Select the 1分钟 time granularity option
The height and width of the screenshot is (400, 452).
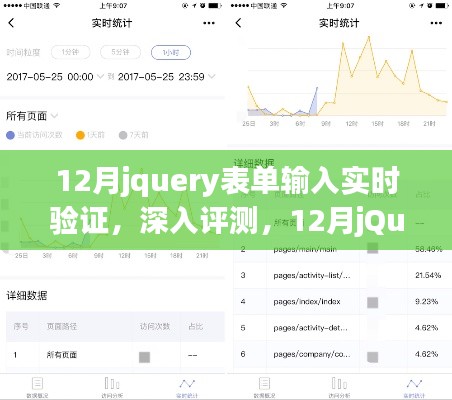tap(70, 52)
